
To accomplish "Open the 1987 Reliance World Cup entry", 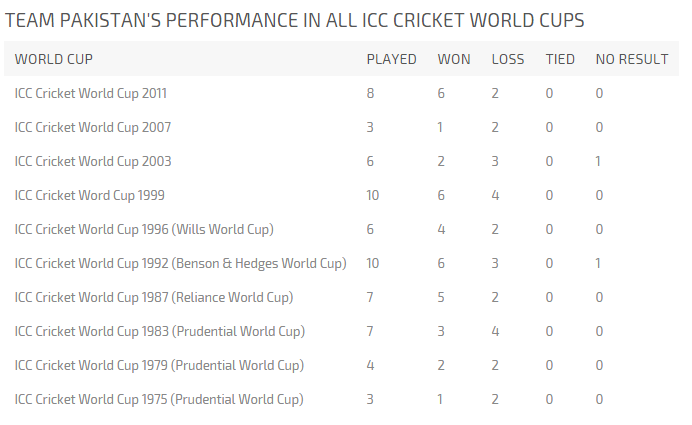I will pos(154,297).
